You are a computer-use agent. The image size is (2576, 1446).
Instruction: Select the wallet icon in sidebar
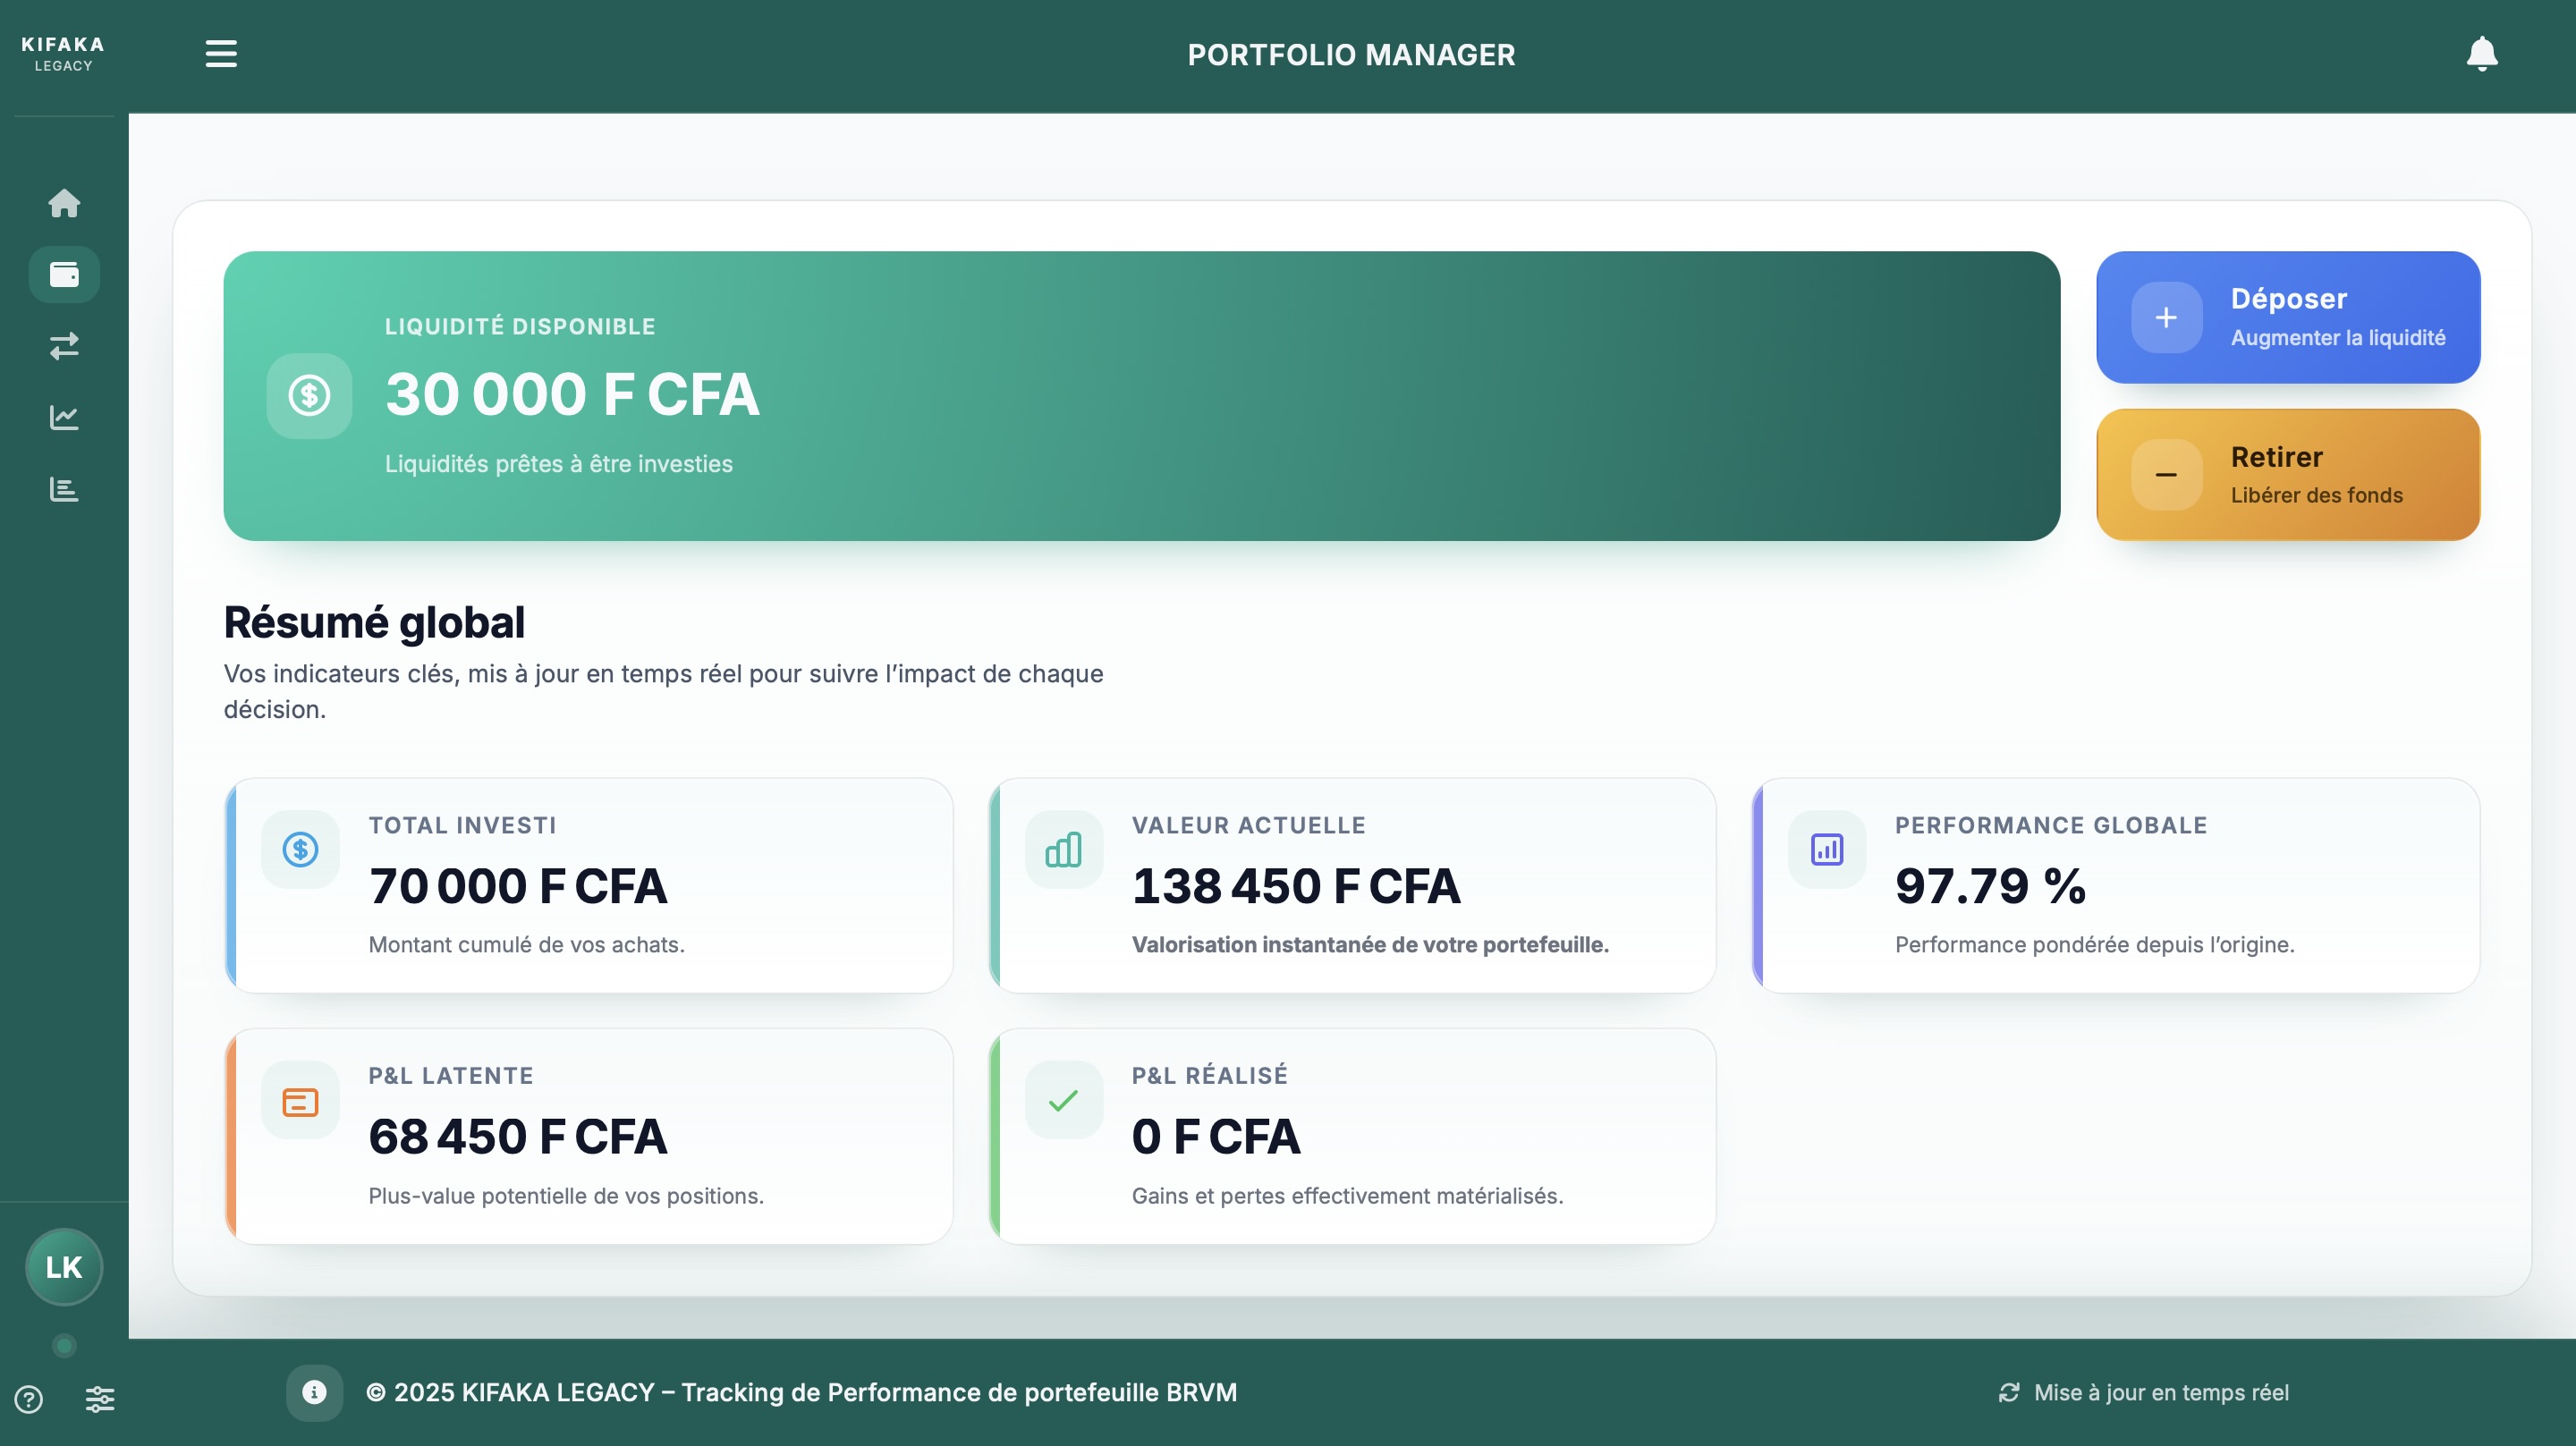(x=64, y=274)
